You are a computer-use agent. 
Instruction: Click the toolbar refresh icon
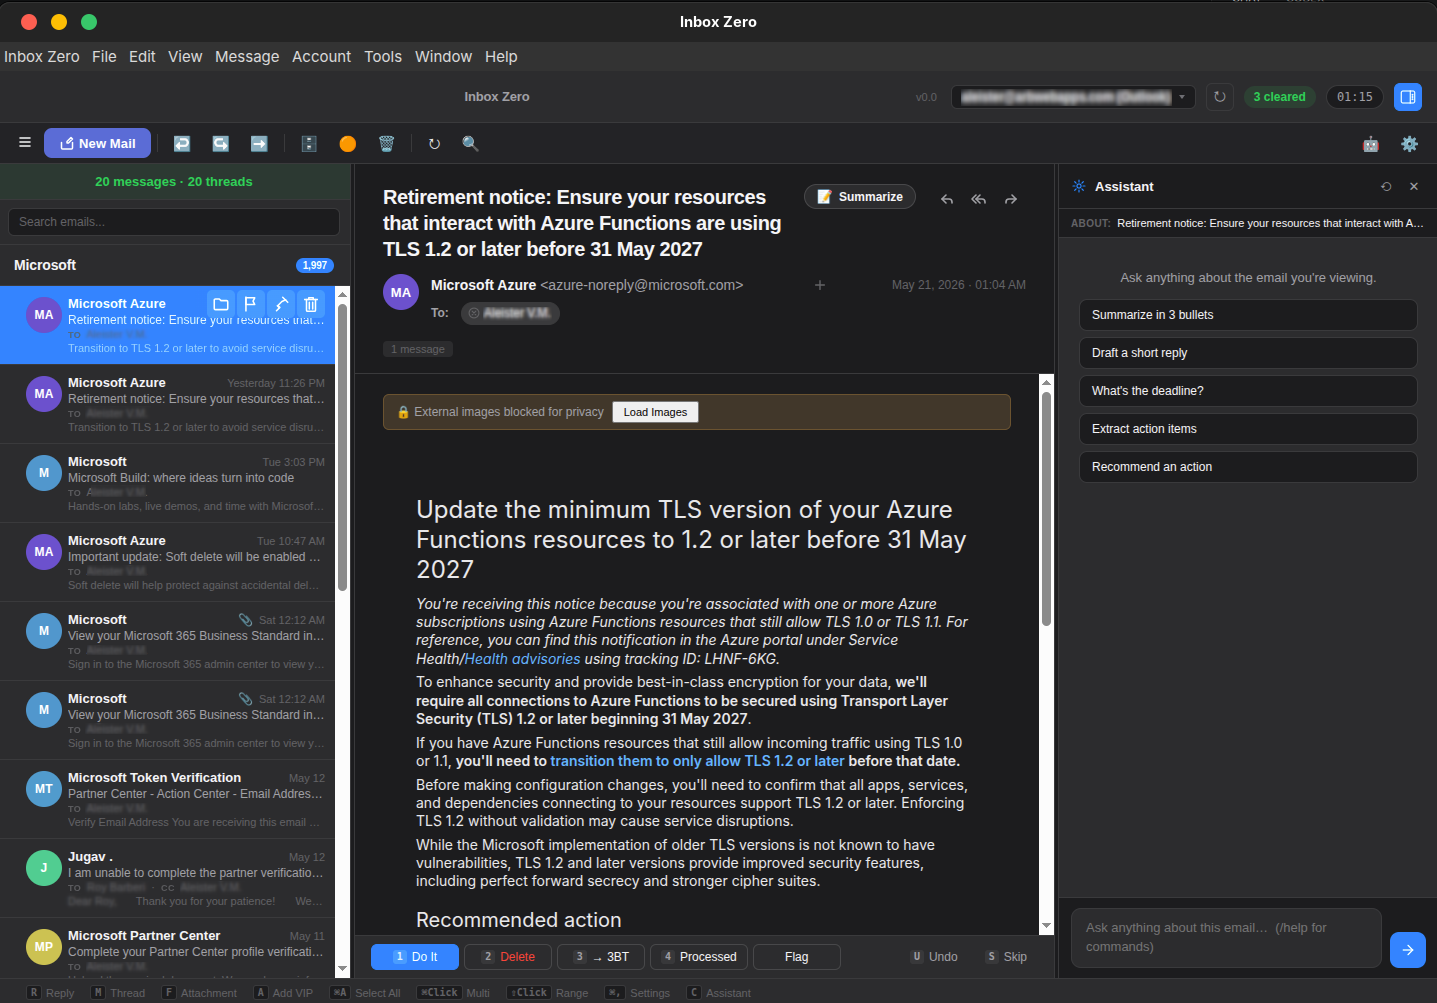(434, 144)
